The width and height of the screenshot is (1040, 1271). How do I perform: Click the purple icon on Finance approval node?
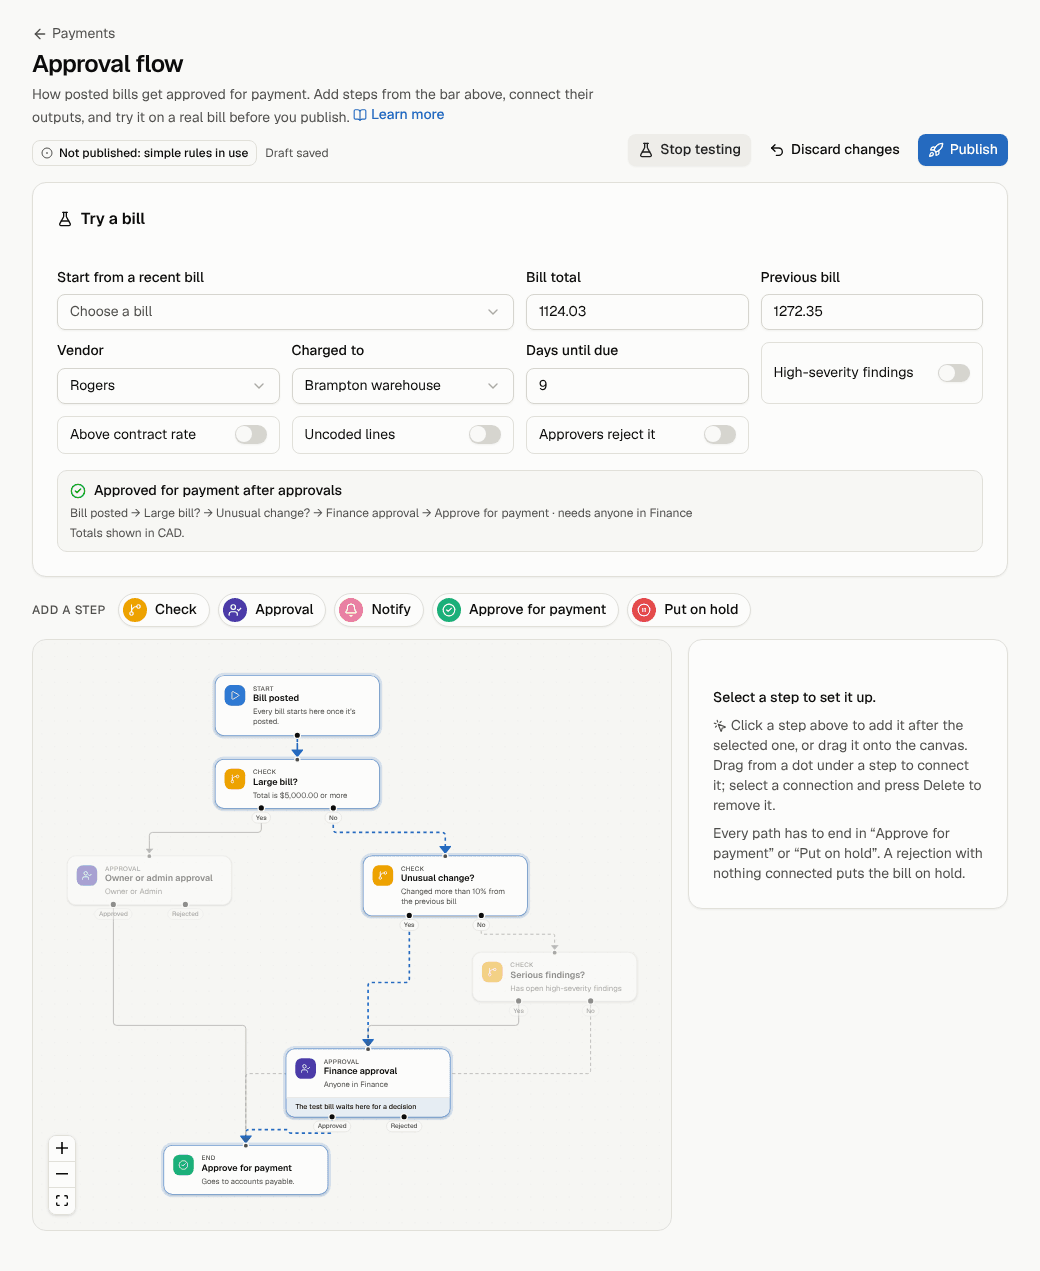pos(306,1068)
